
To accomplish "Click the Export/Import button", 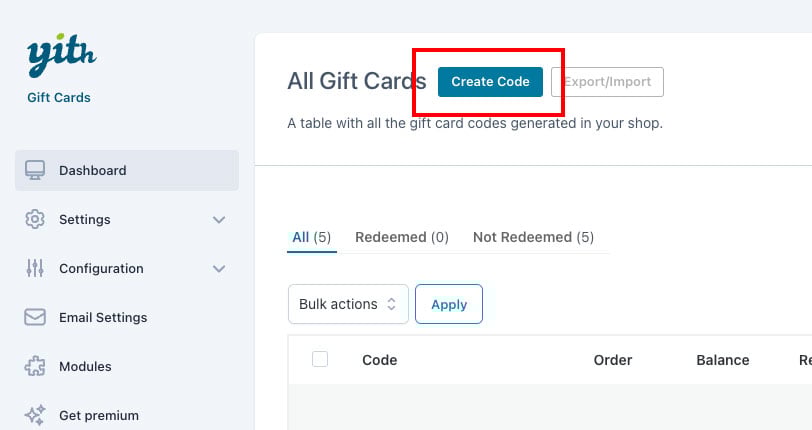I will (x=607, y=82).
